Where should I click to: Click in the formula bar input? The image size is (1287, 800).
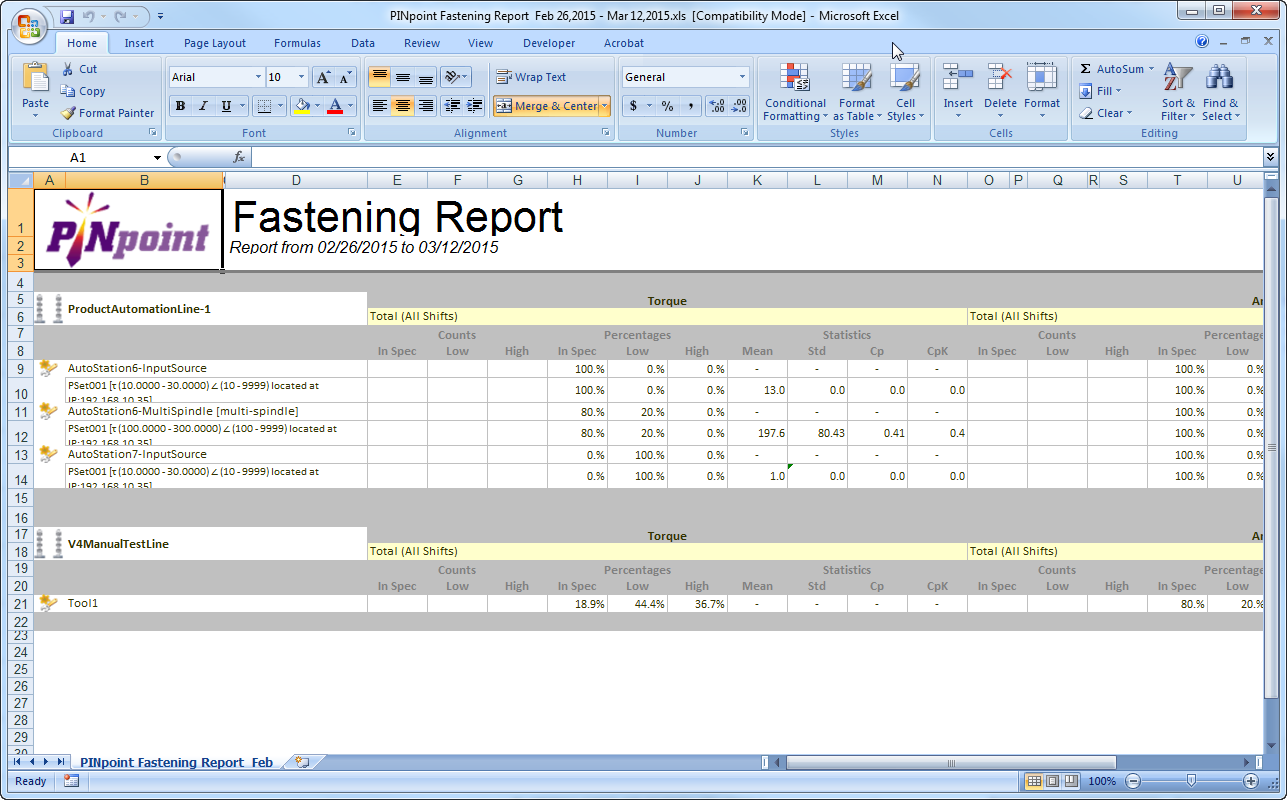click(x=756, y=157)
